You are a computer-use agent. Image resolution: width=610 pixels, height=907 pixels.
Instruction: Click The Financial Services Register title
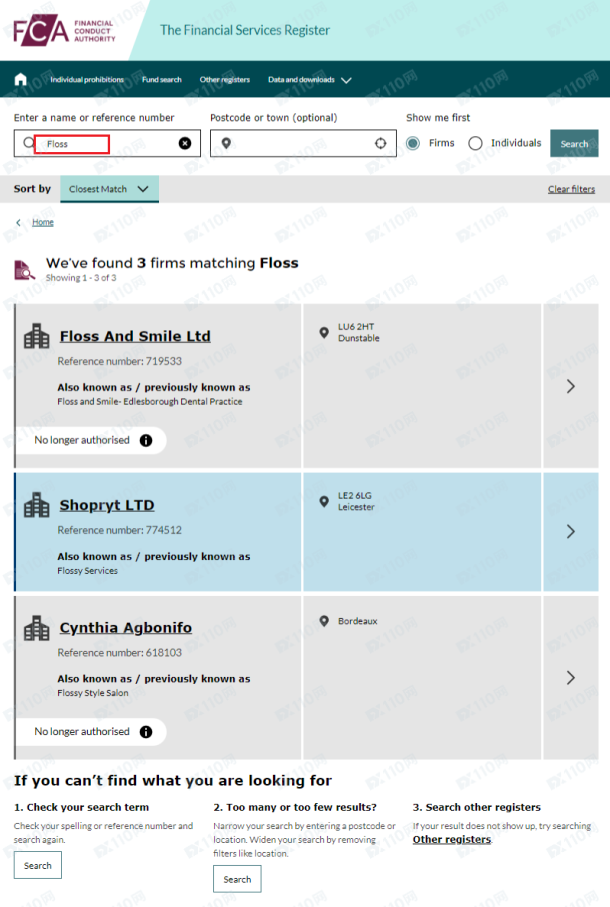[x=245, y=30]
